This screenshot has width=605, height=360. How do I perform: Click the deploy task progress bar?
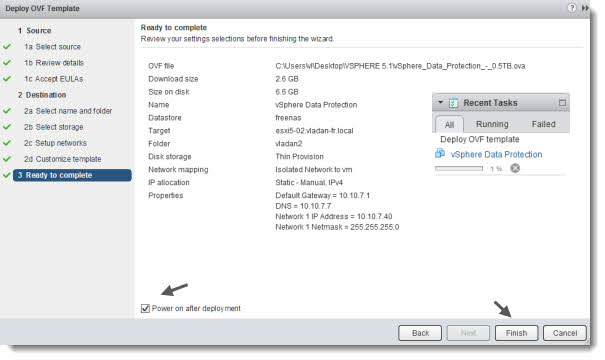(x=459, y=169)
